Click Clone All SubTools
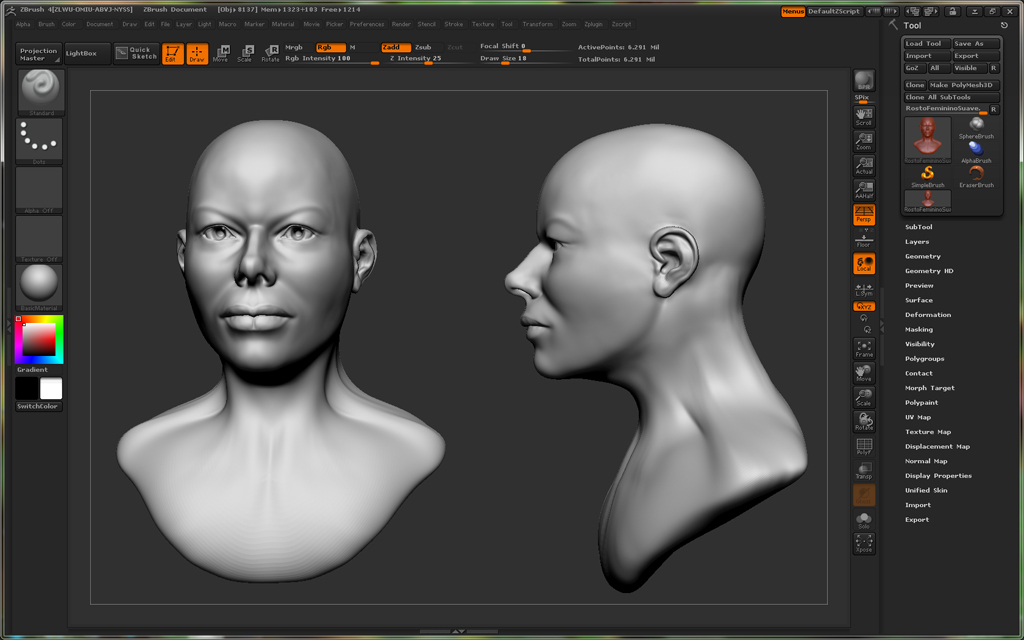The image size is (1024, 640). [952, 97]
